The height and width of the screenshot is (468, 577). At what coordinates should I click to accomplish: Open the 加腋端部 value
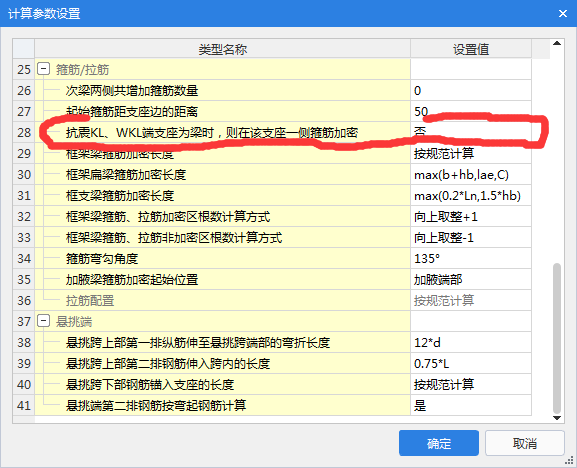point(471,279)
